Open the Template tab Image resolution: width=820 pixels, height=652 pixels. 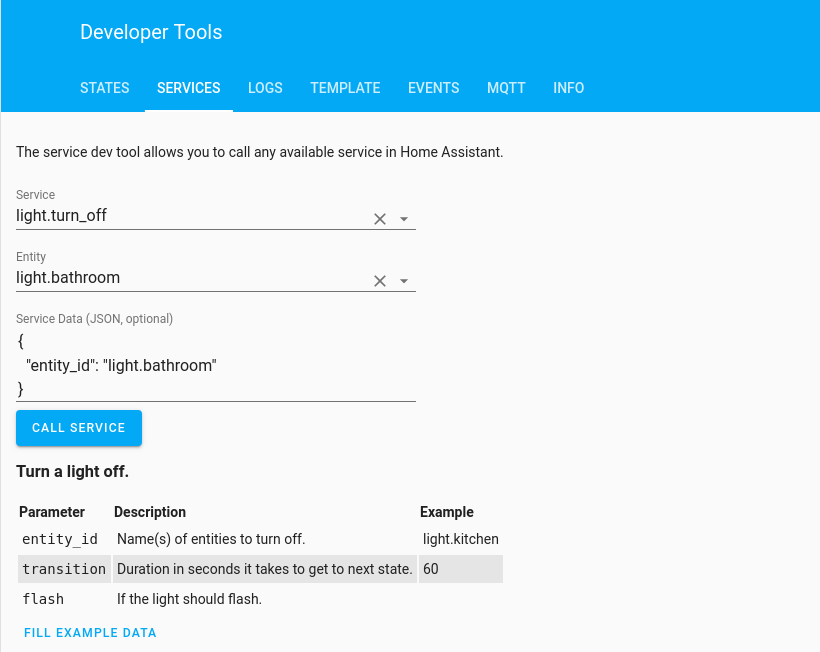pos(345,88)
